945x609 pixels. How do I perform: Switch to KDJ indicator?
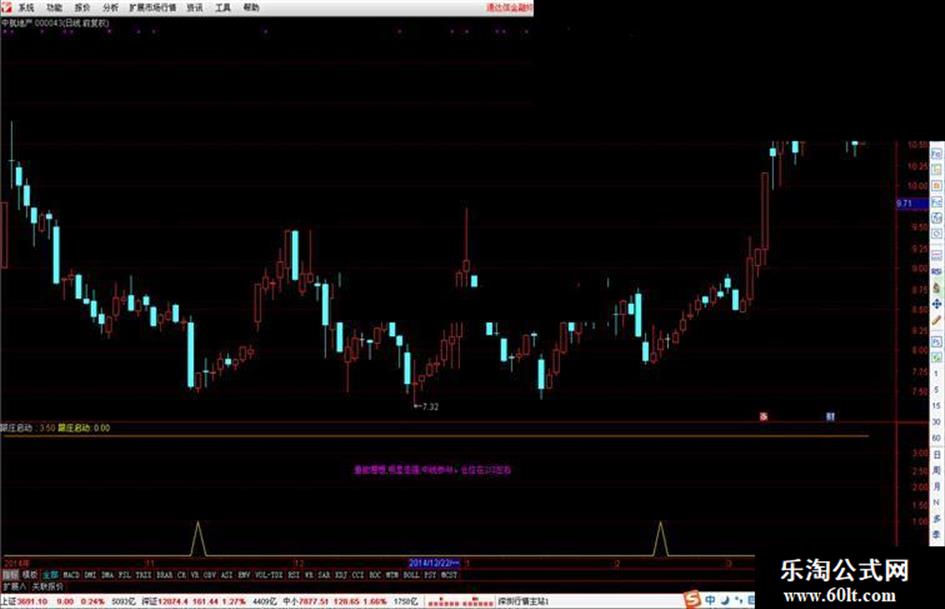(341, 575)
